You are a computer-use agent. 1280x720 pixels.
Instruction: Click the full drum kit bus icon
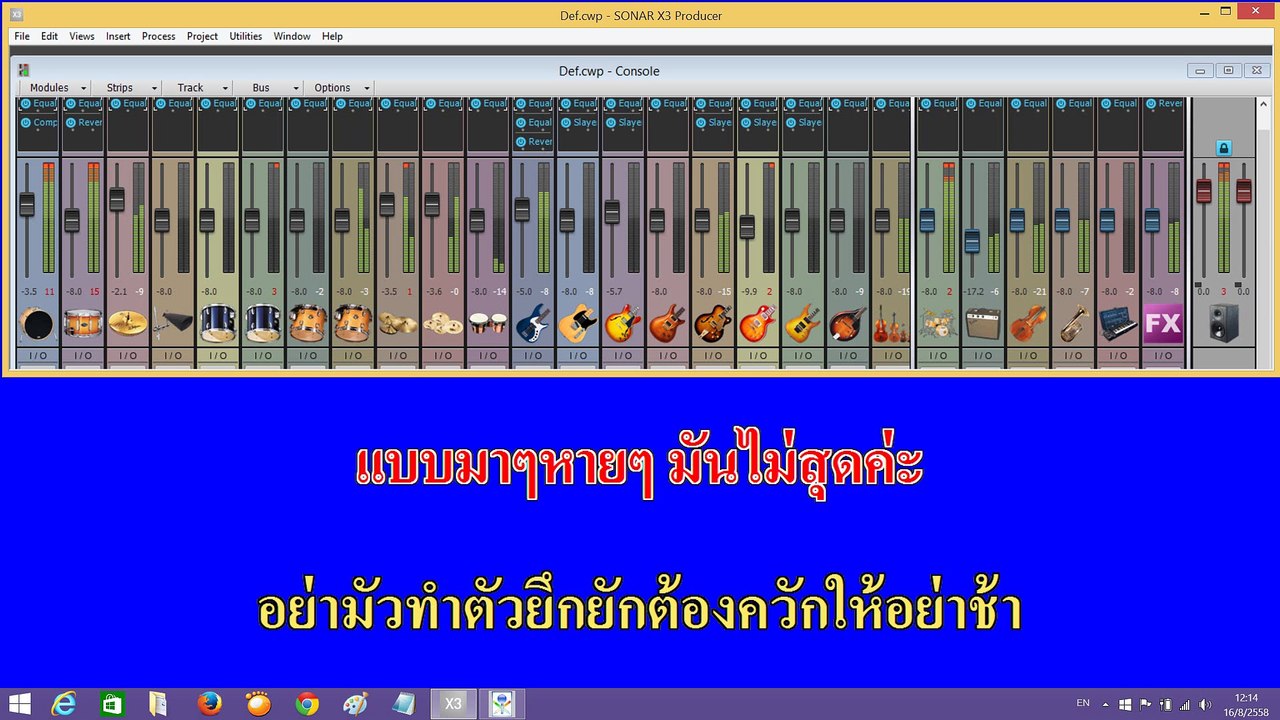[937, 324]
